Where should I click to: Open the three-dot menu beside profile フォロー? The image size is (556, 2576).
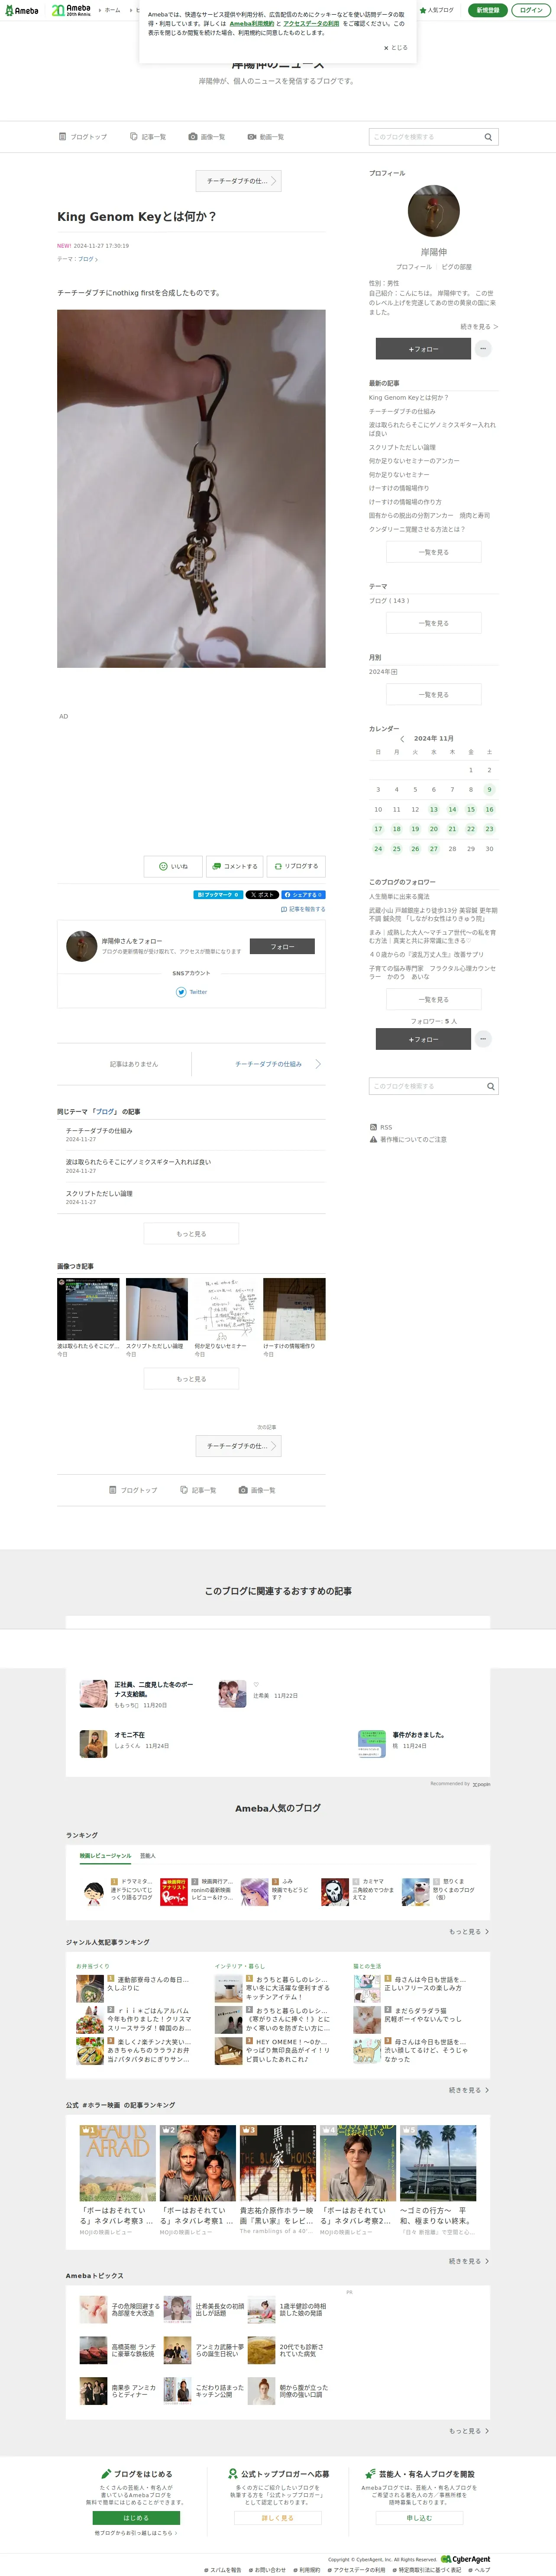coord(483,349)
